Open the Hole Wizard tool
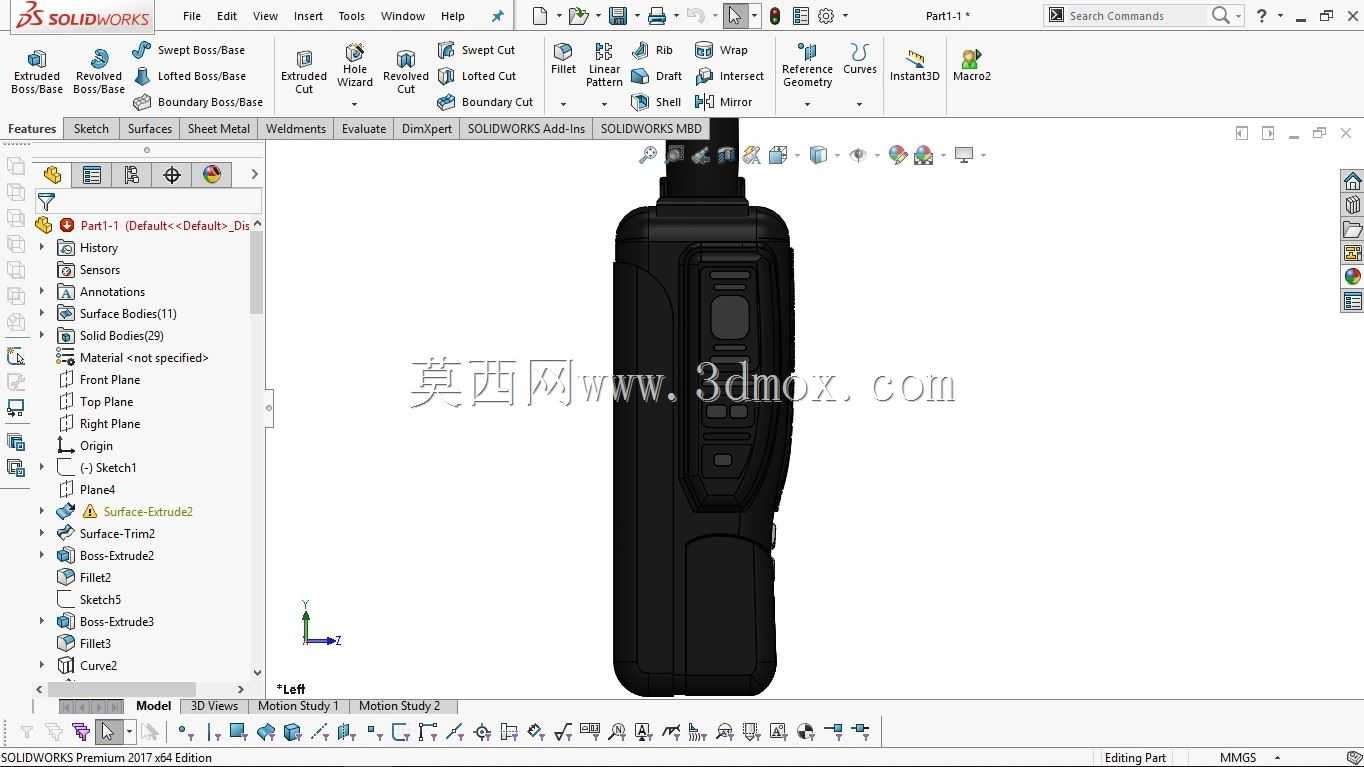The image size is (1364, 767). [355, 65]
